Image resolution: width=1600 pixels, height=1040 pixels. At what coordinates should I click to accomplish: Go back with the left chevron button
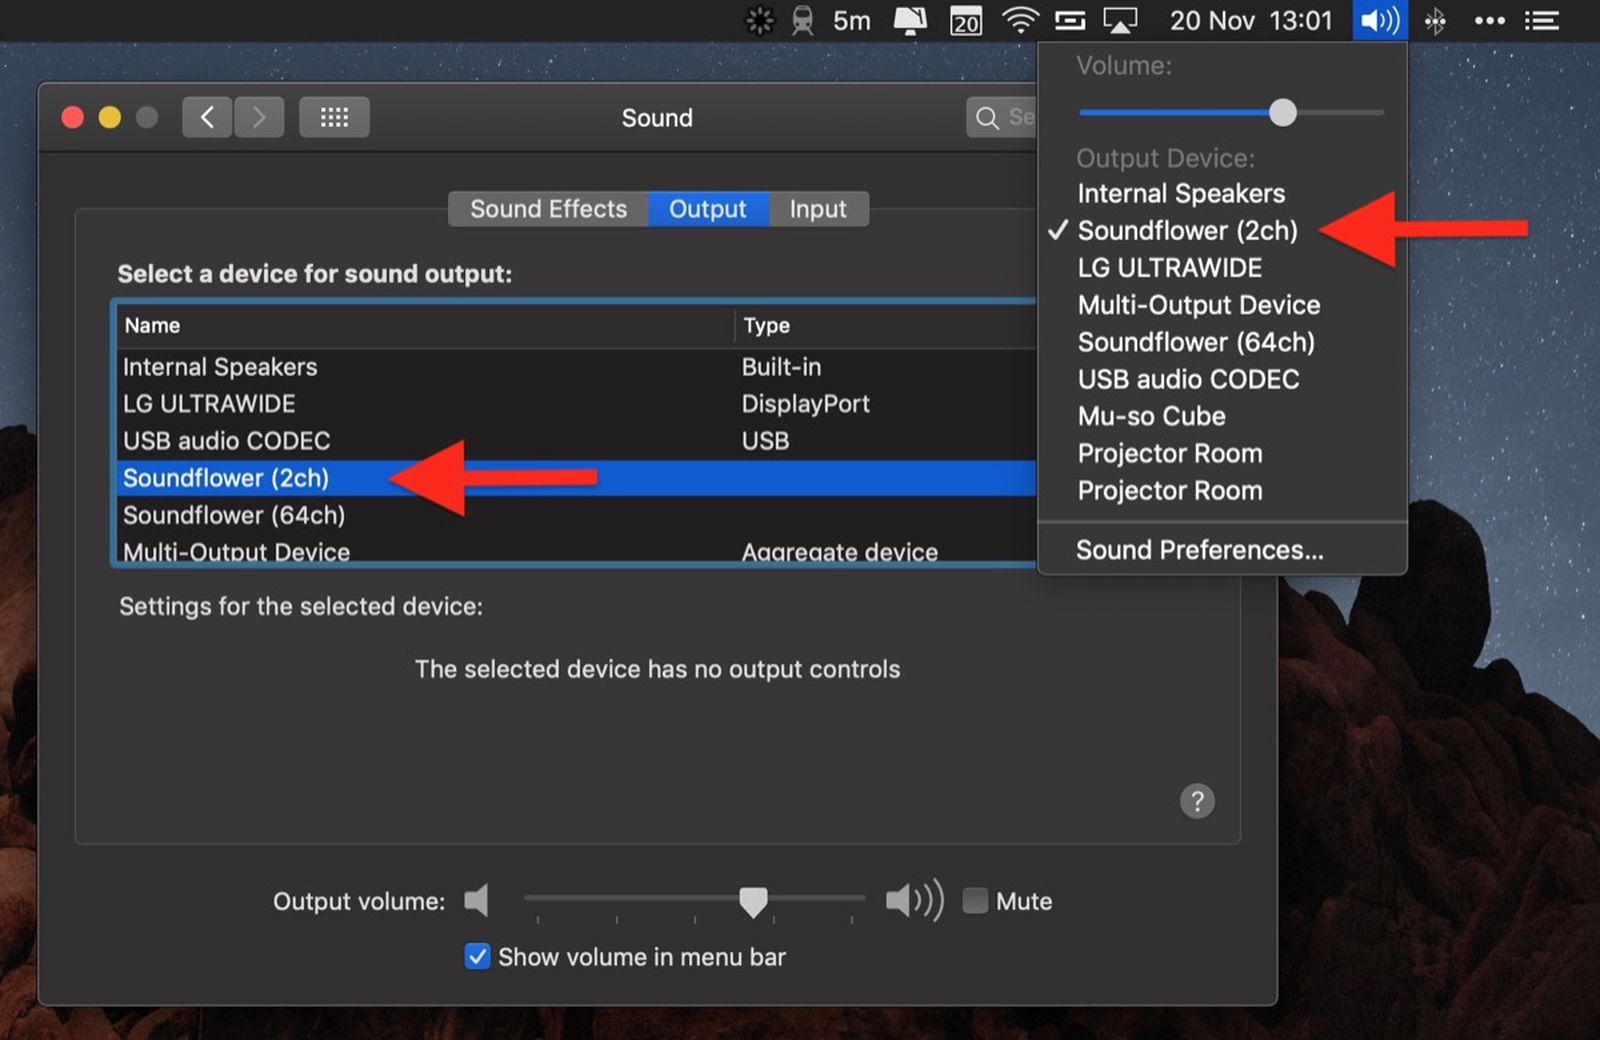click(x=207, y=118)
